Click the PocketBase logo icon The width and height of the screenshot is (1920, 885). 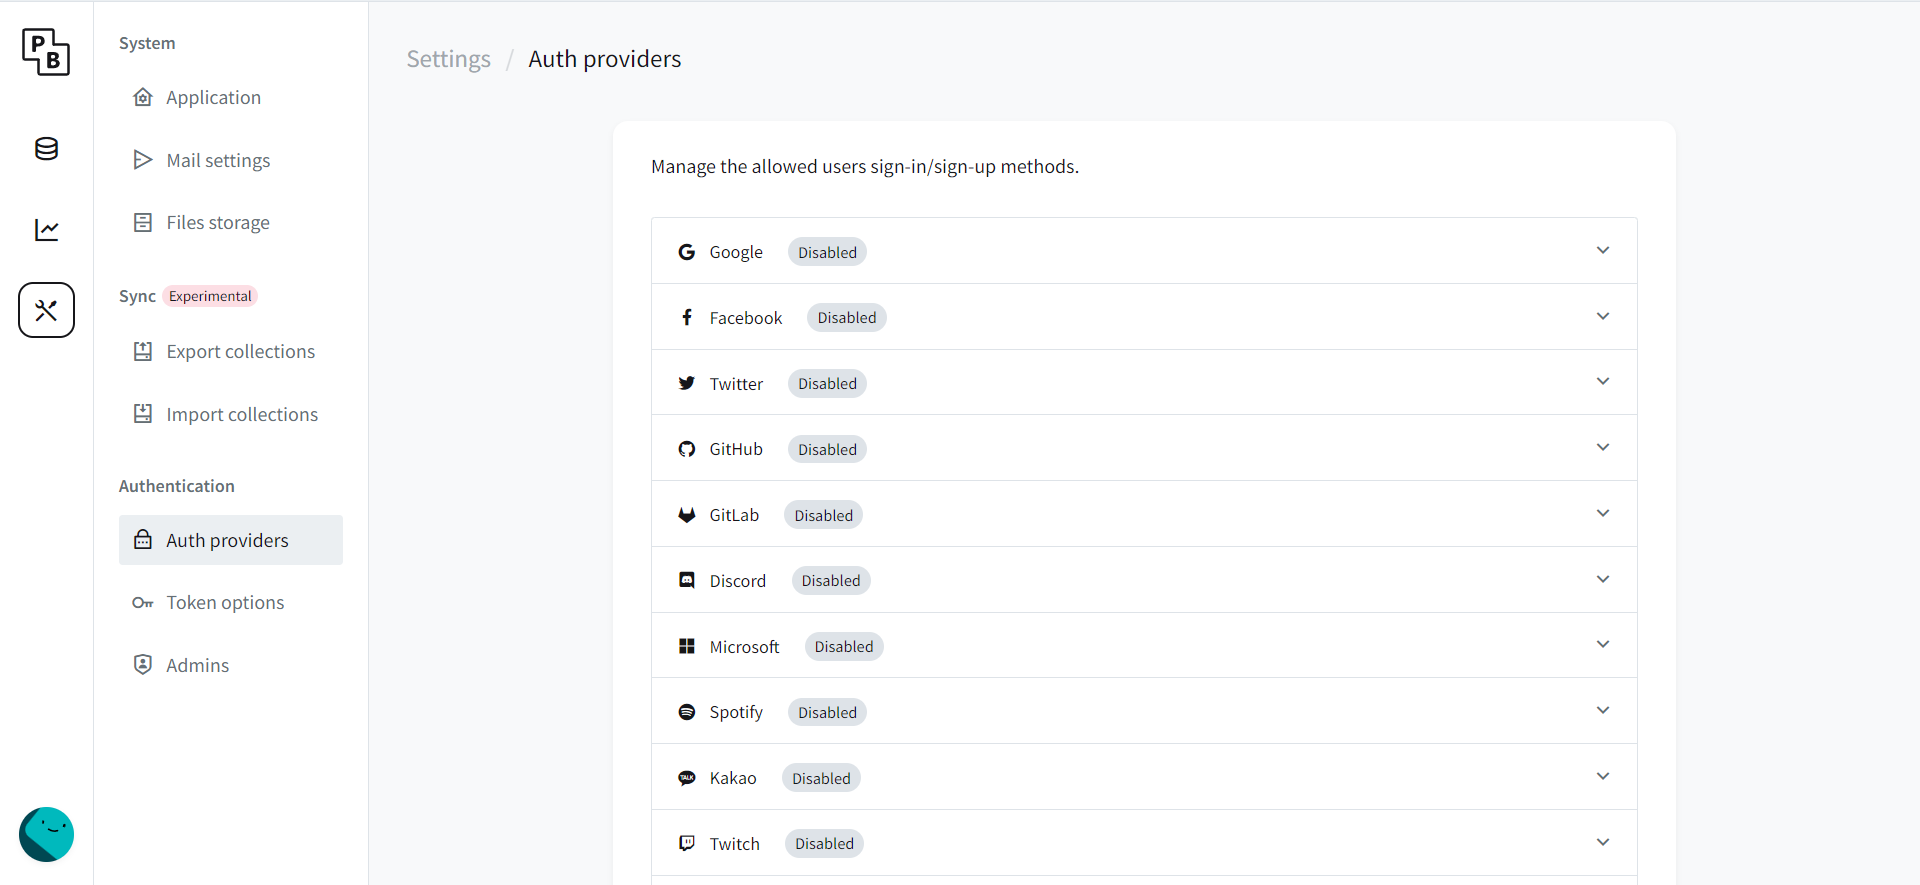click(46, 52)
